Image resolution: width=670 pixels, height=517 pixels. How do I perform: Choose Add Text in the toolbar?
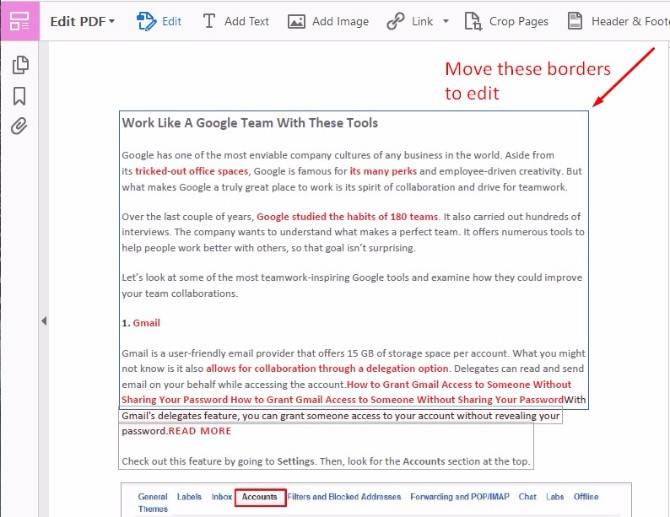pos(247,21)
